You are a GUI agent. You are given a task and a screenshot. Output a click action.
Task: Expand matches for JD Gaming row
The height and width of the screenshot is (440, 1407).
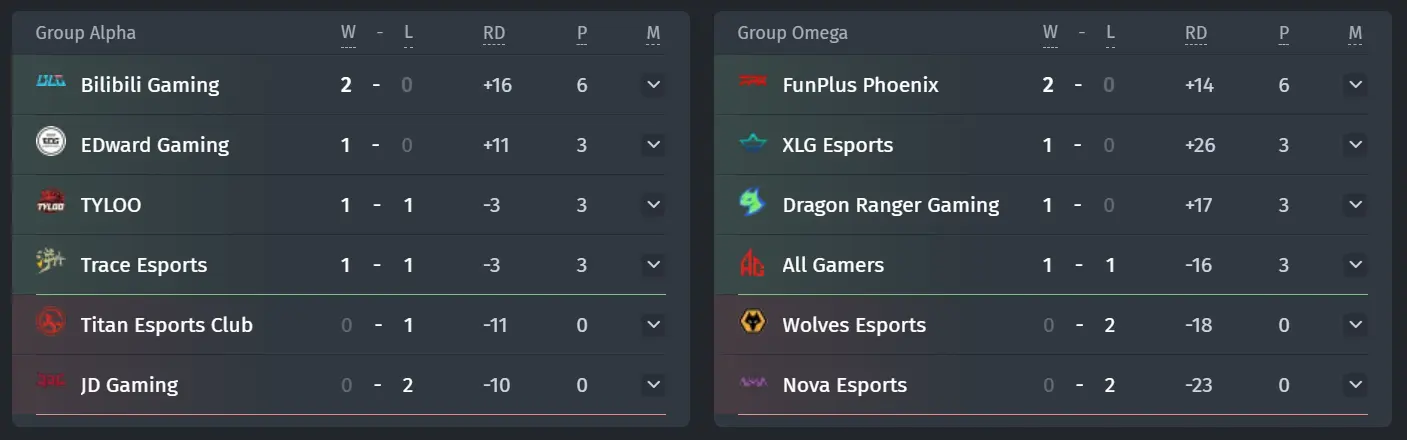(654, 385)
